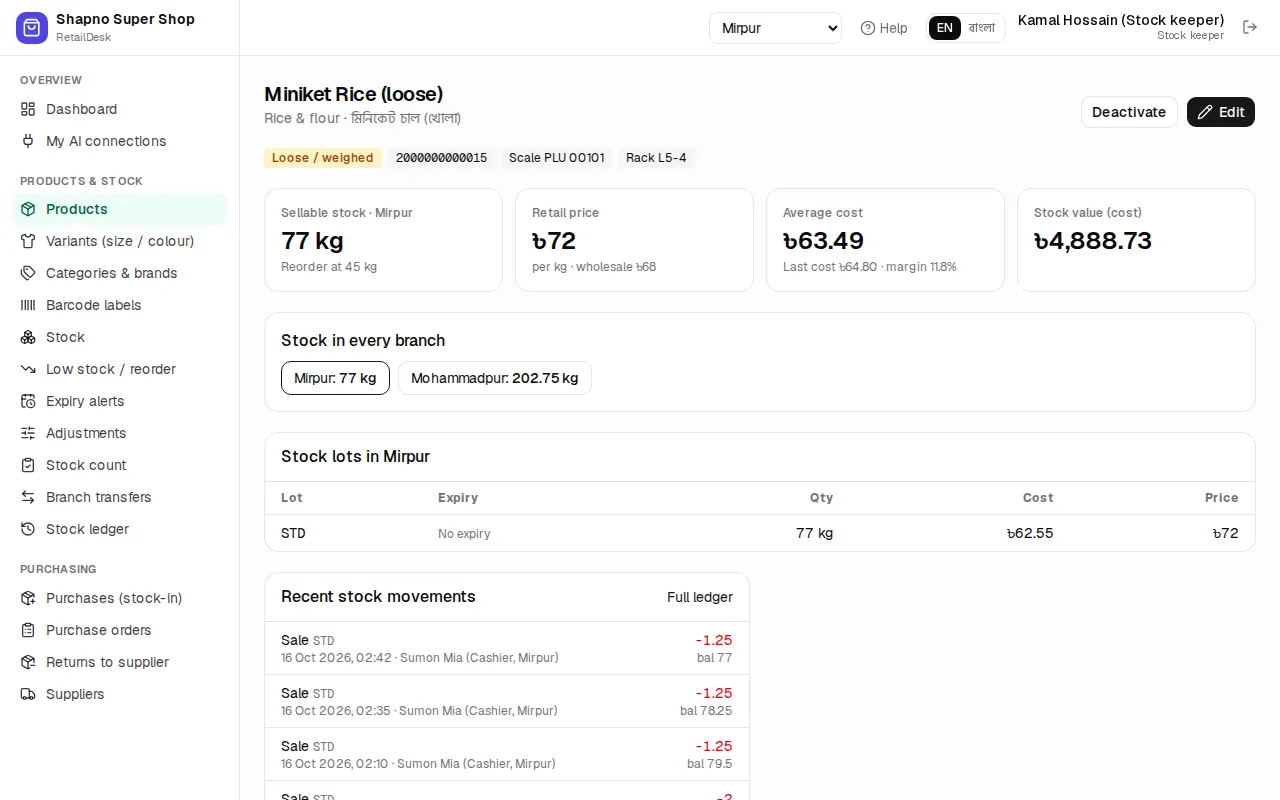Viewport: 1280px width, 800px height.
Task: Click the barcode icon for Barcode labels
Action: point(28,305)
